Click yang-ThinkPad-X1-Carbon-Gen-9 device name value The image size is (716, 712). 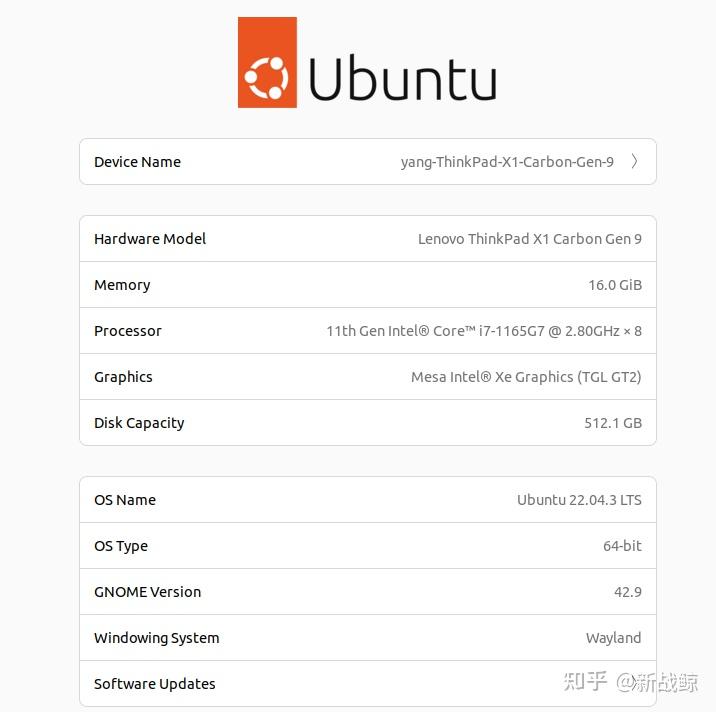507,162
